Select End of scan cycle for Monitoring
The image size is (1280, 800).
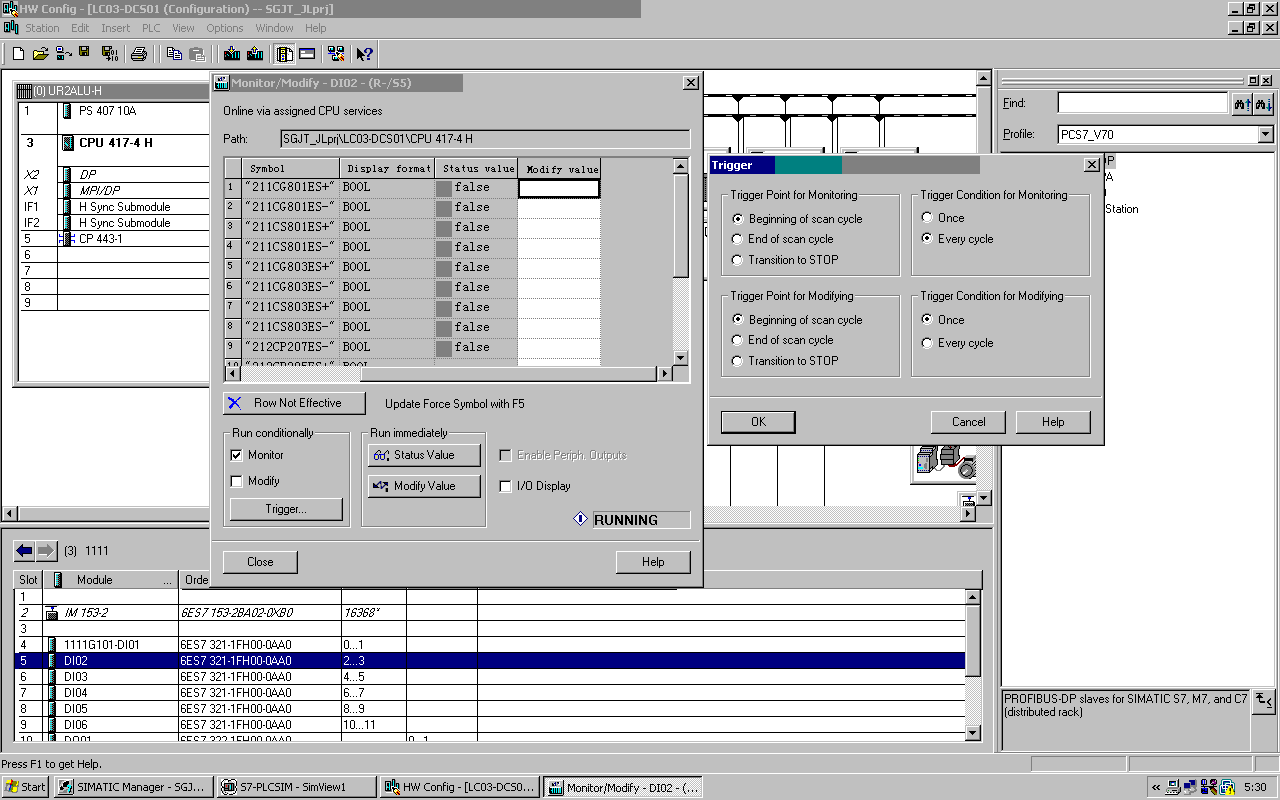[738, 239]
